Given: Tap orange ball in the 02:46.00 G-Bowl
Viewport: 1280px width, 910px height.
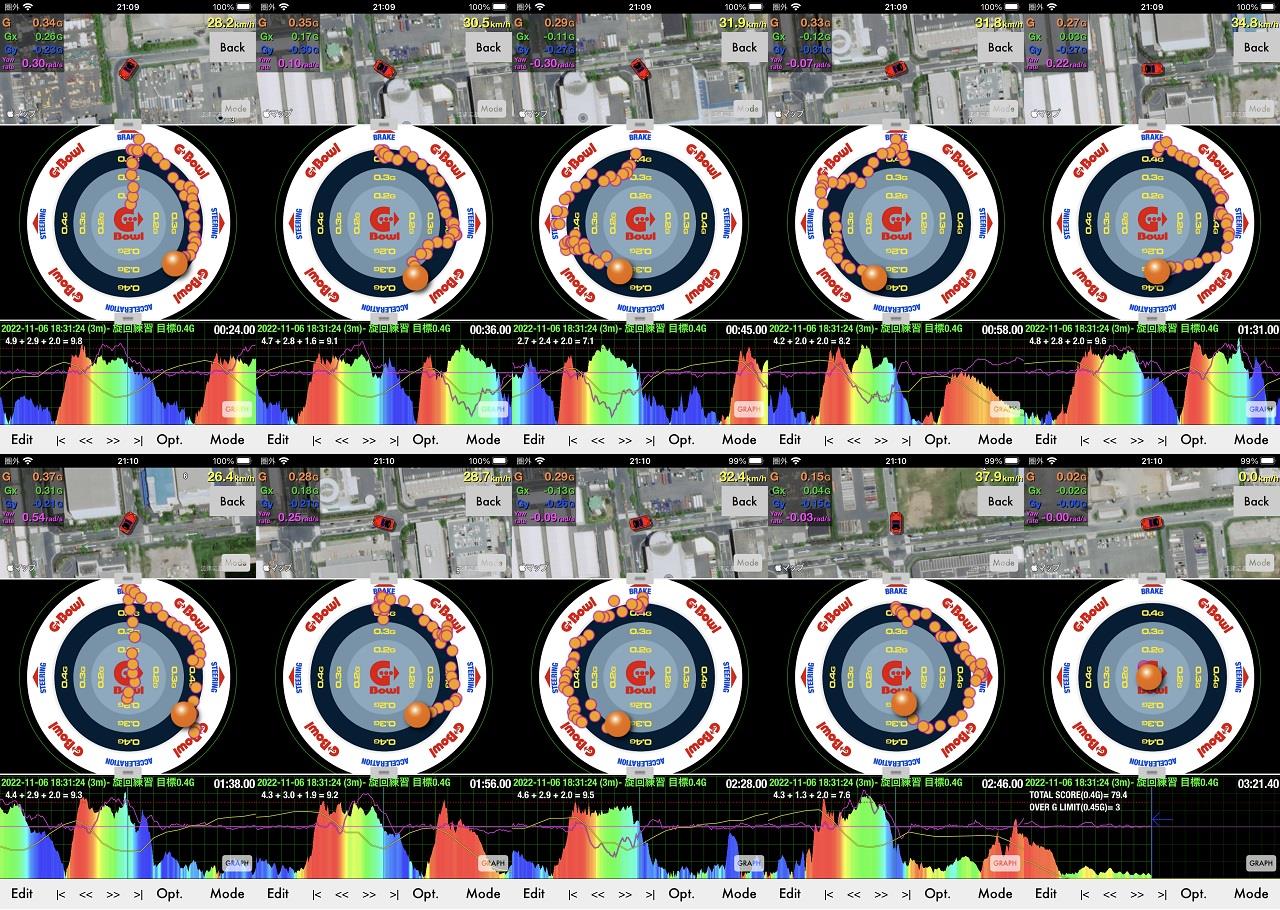Looking at the screenshot, I should (x=904, y=703).
